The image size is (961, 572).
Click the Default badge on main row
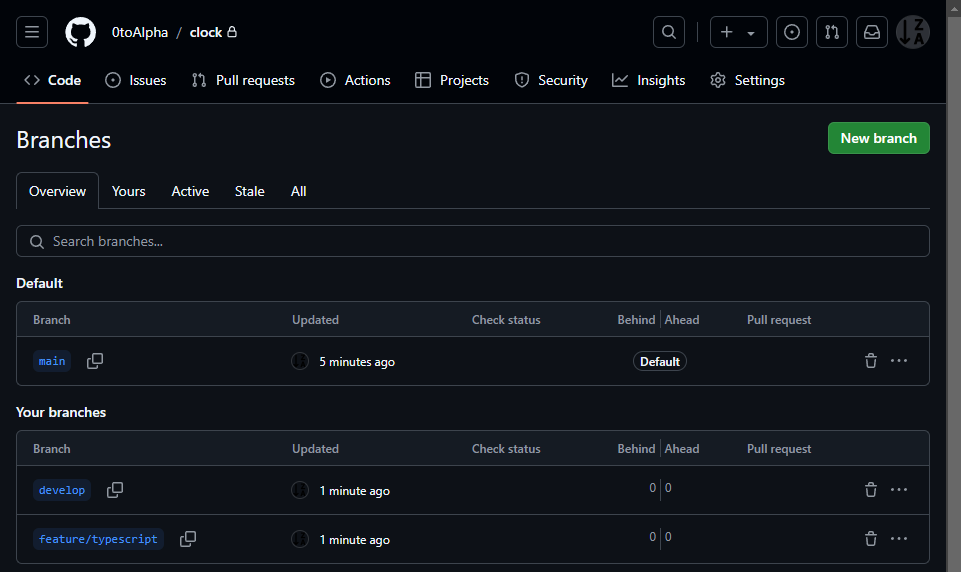[659, 362]
